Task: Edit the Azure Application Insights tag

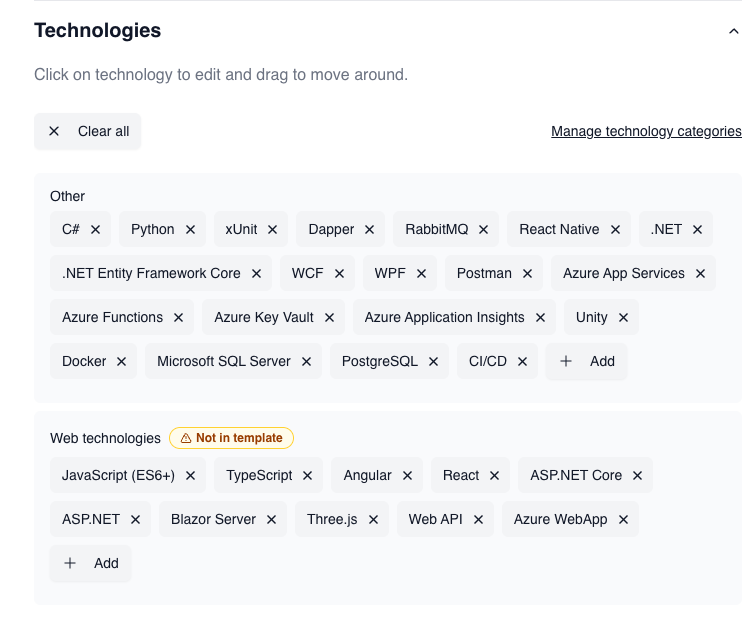Action: (x=444, y=317)
